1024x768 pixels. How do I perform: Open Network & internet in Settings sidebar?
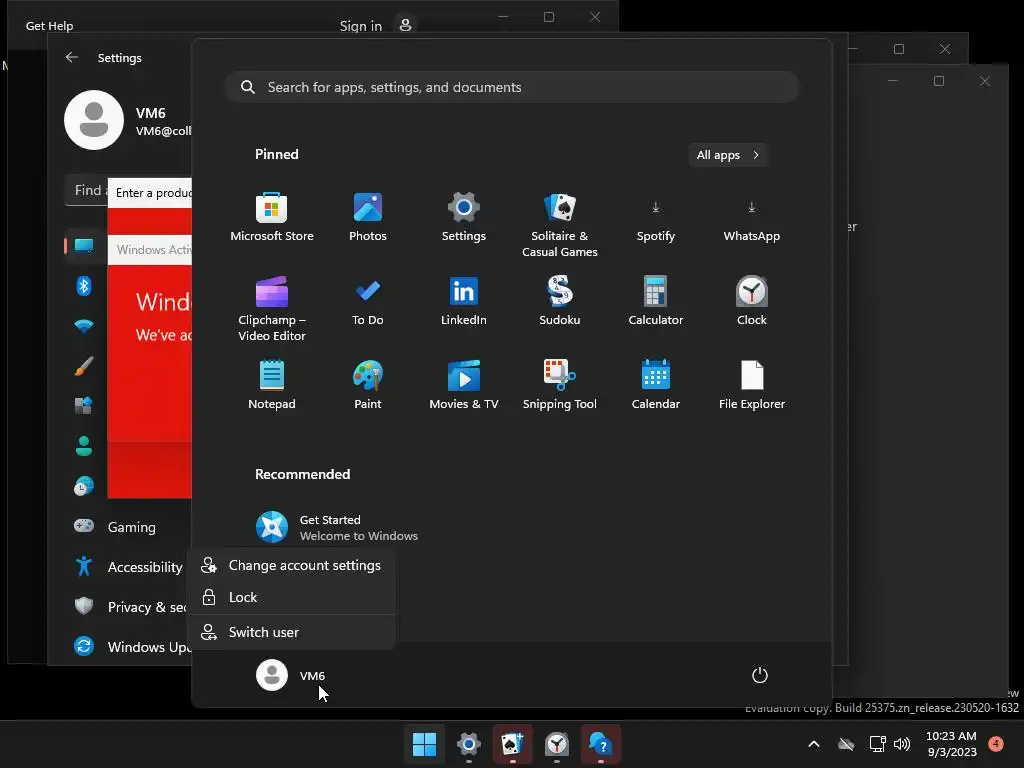(84, 325)
